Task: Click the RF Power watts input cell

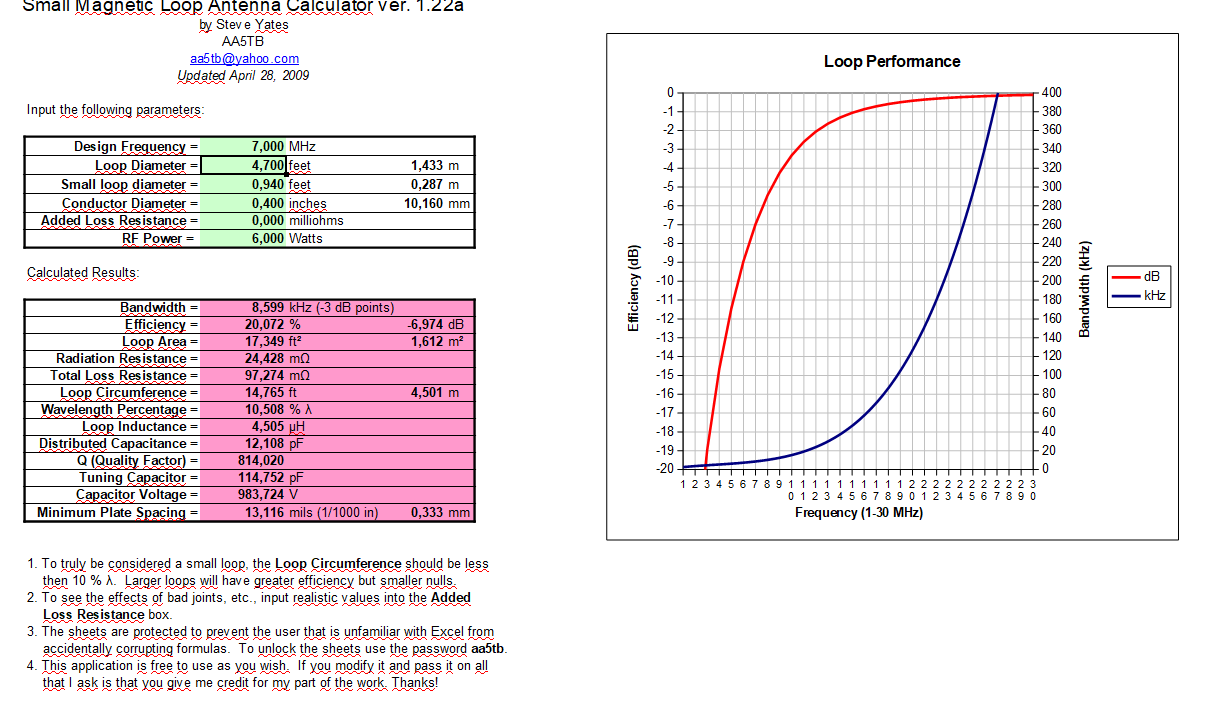Action: click(244, 239)
